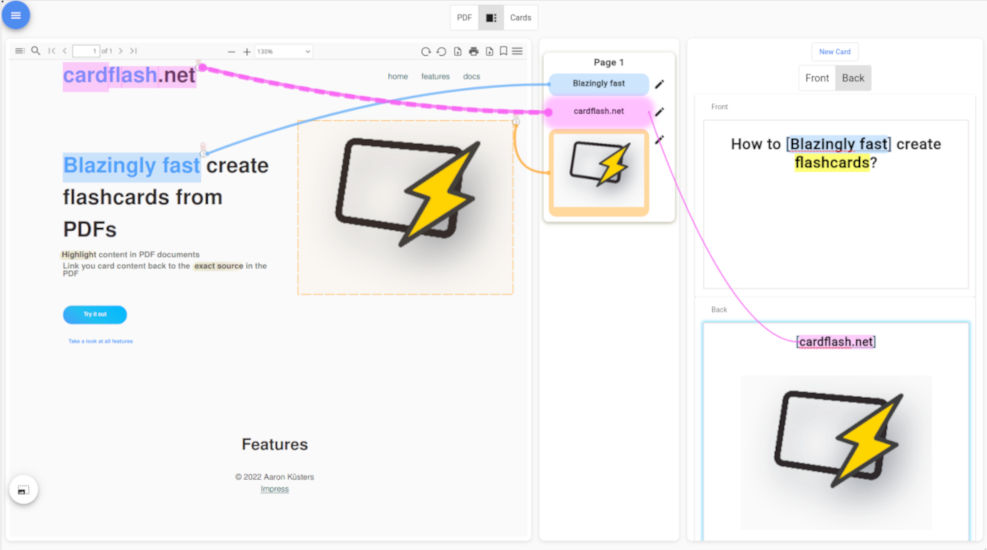This screenshot has width=987, height=550.
Task: Switch to PDF-only view
Action: click(x=464, y=18)
